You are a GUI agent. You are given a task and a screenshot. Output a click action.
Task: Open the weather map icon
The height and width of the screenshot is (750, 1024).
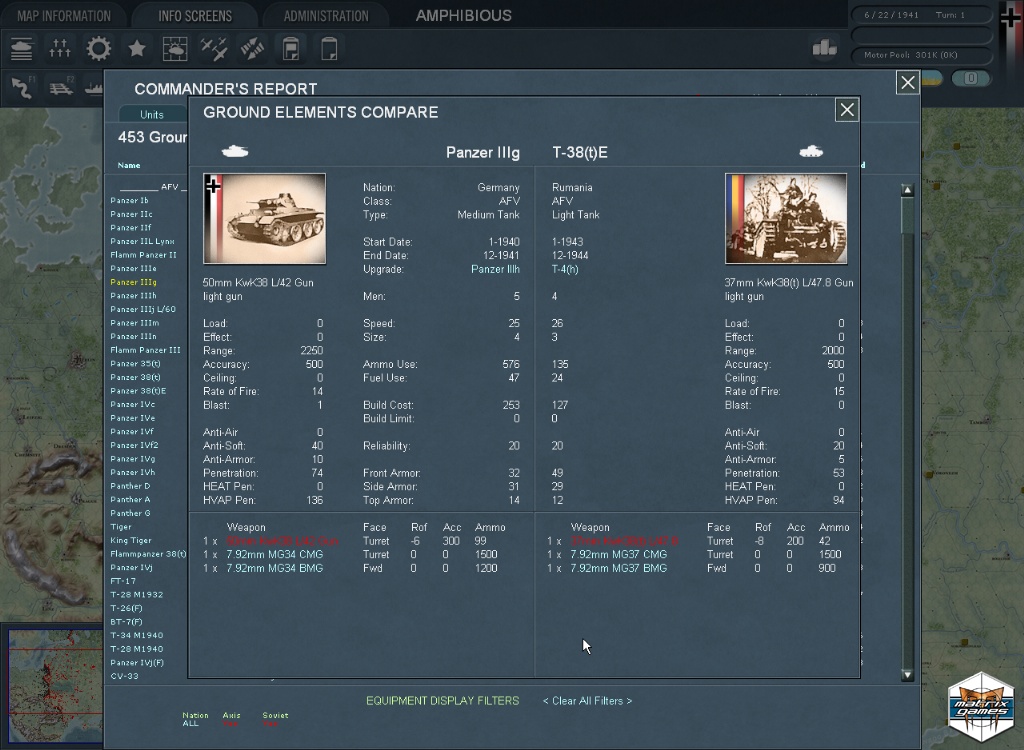(175, 49)
